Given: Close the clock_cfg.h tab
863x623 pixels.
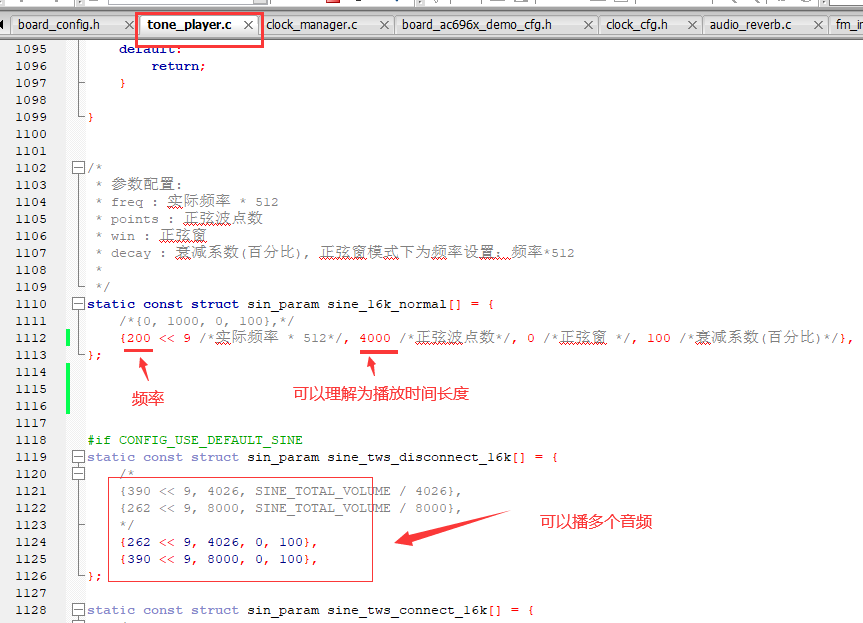Looking at the screenshot, I should point(692,25).
